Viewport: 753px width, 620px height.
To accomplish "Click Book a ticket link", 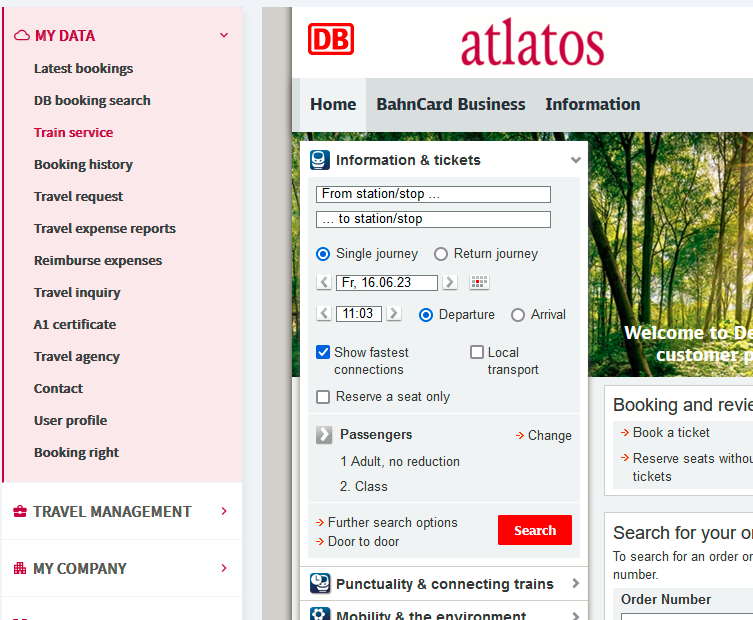I will click(x=665, y=433).
